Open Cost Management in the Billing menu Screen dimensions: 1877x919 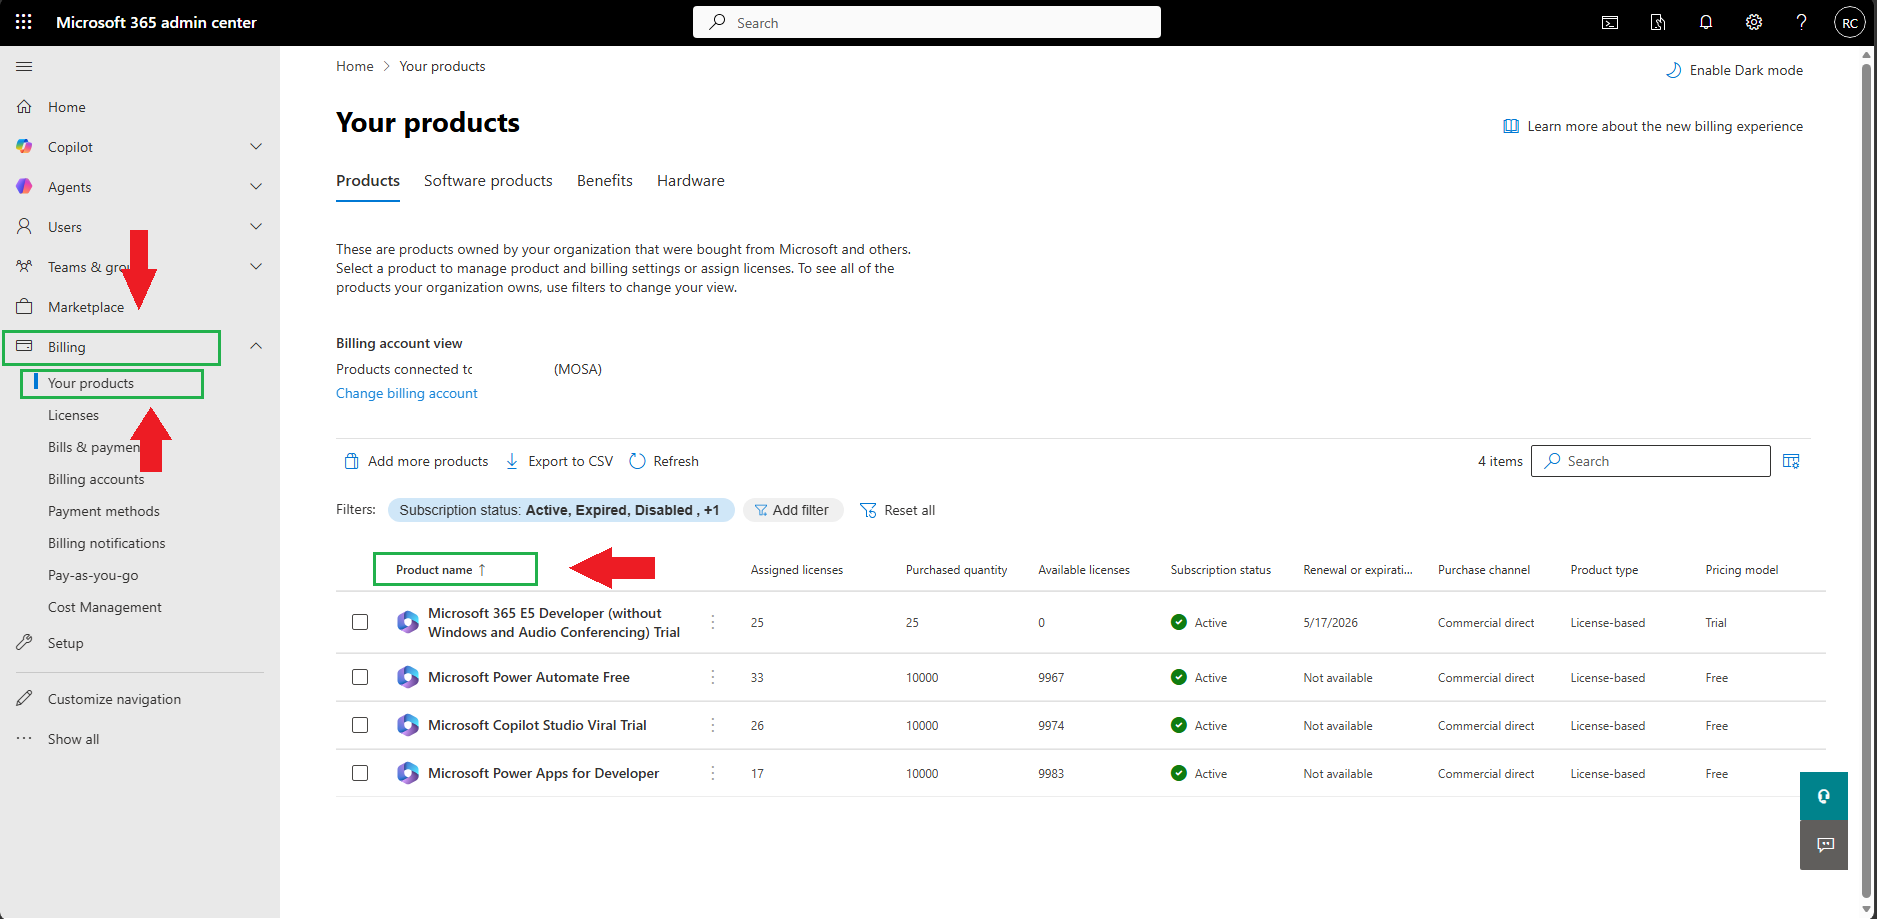tap(105, 607)
